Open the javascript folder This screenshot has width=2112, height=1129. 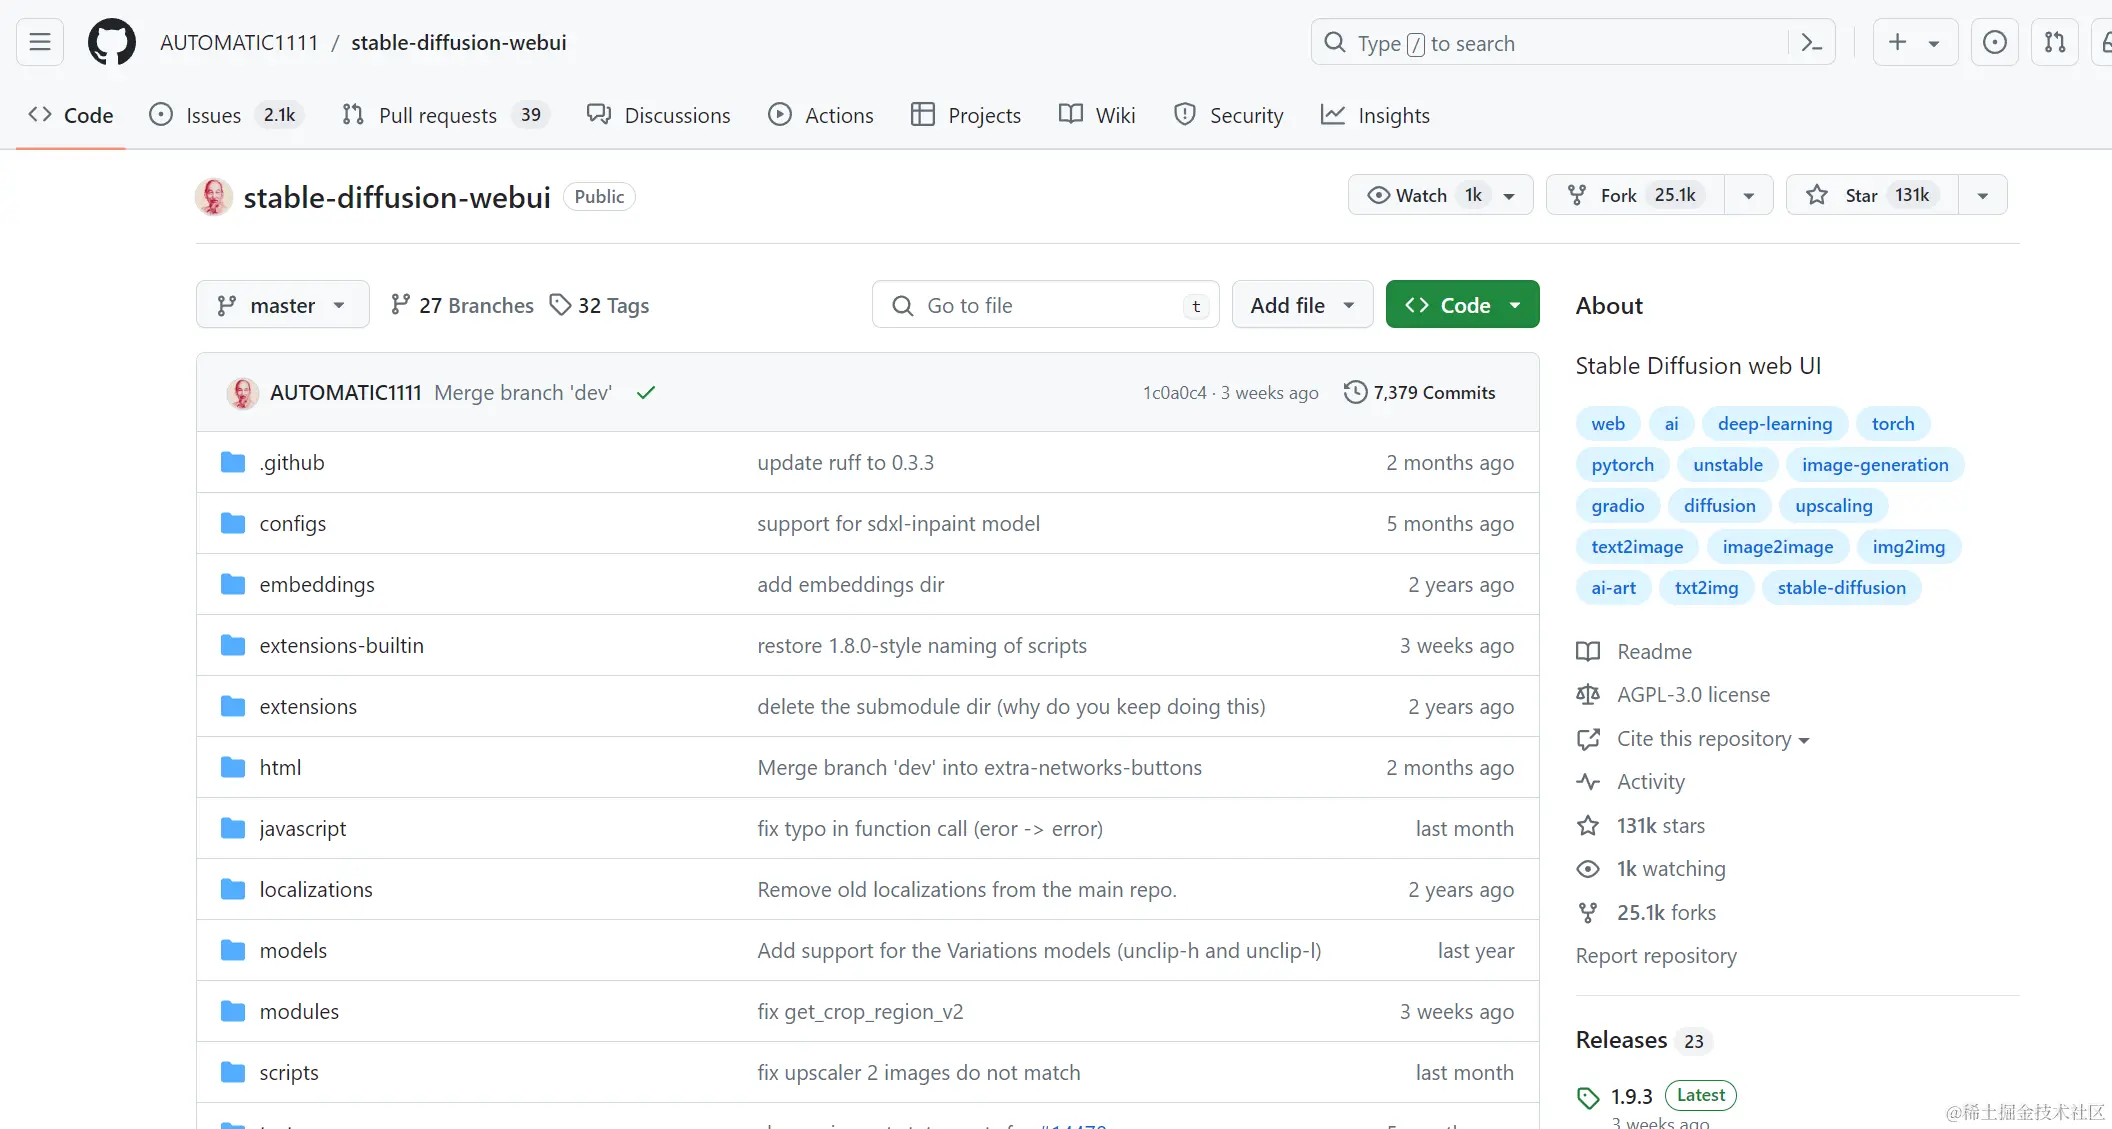tap(303, 828)
